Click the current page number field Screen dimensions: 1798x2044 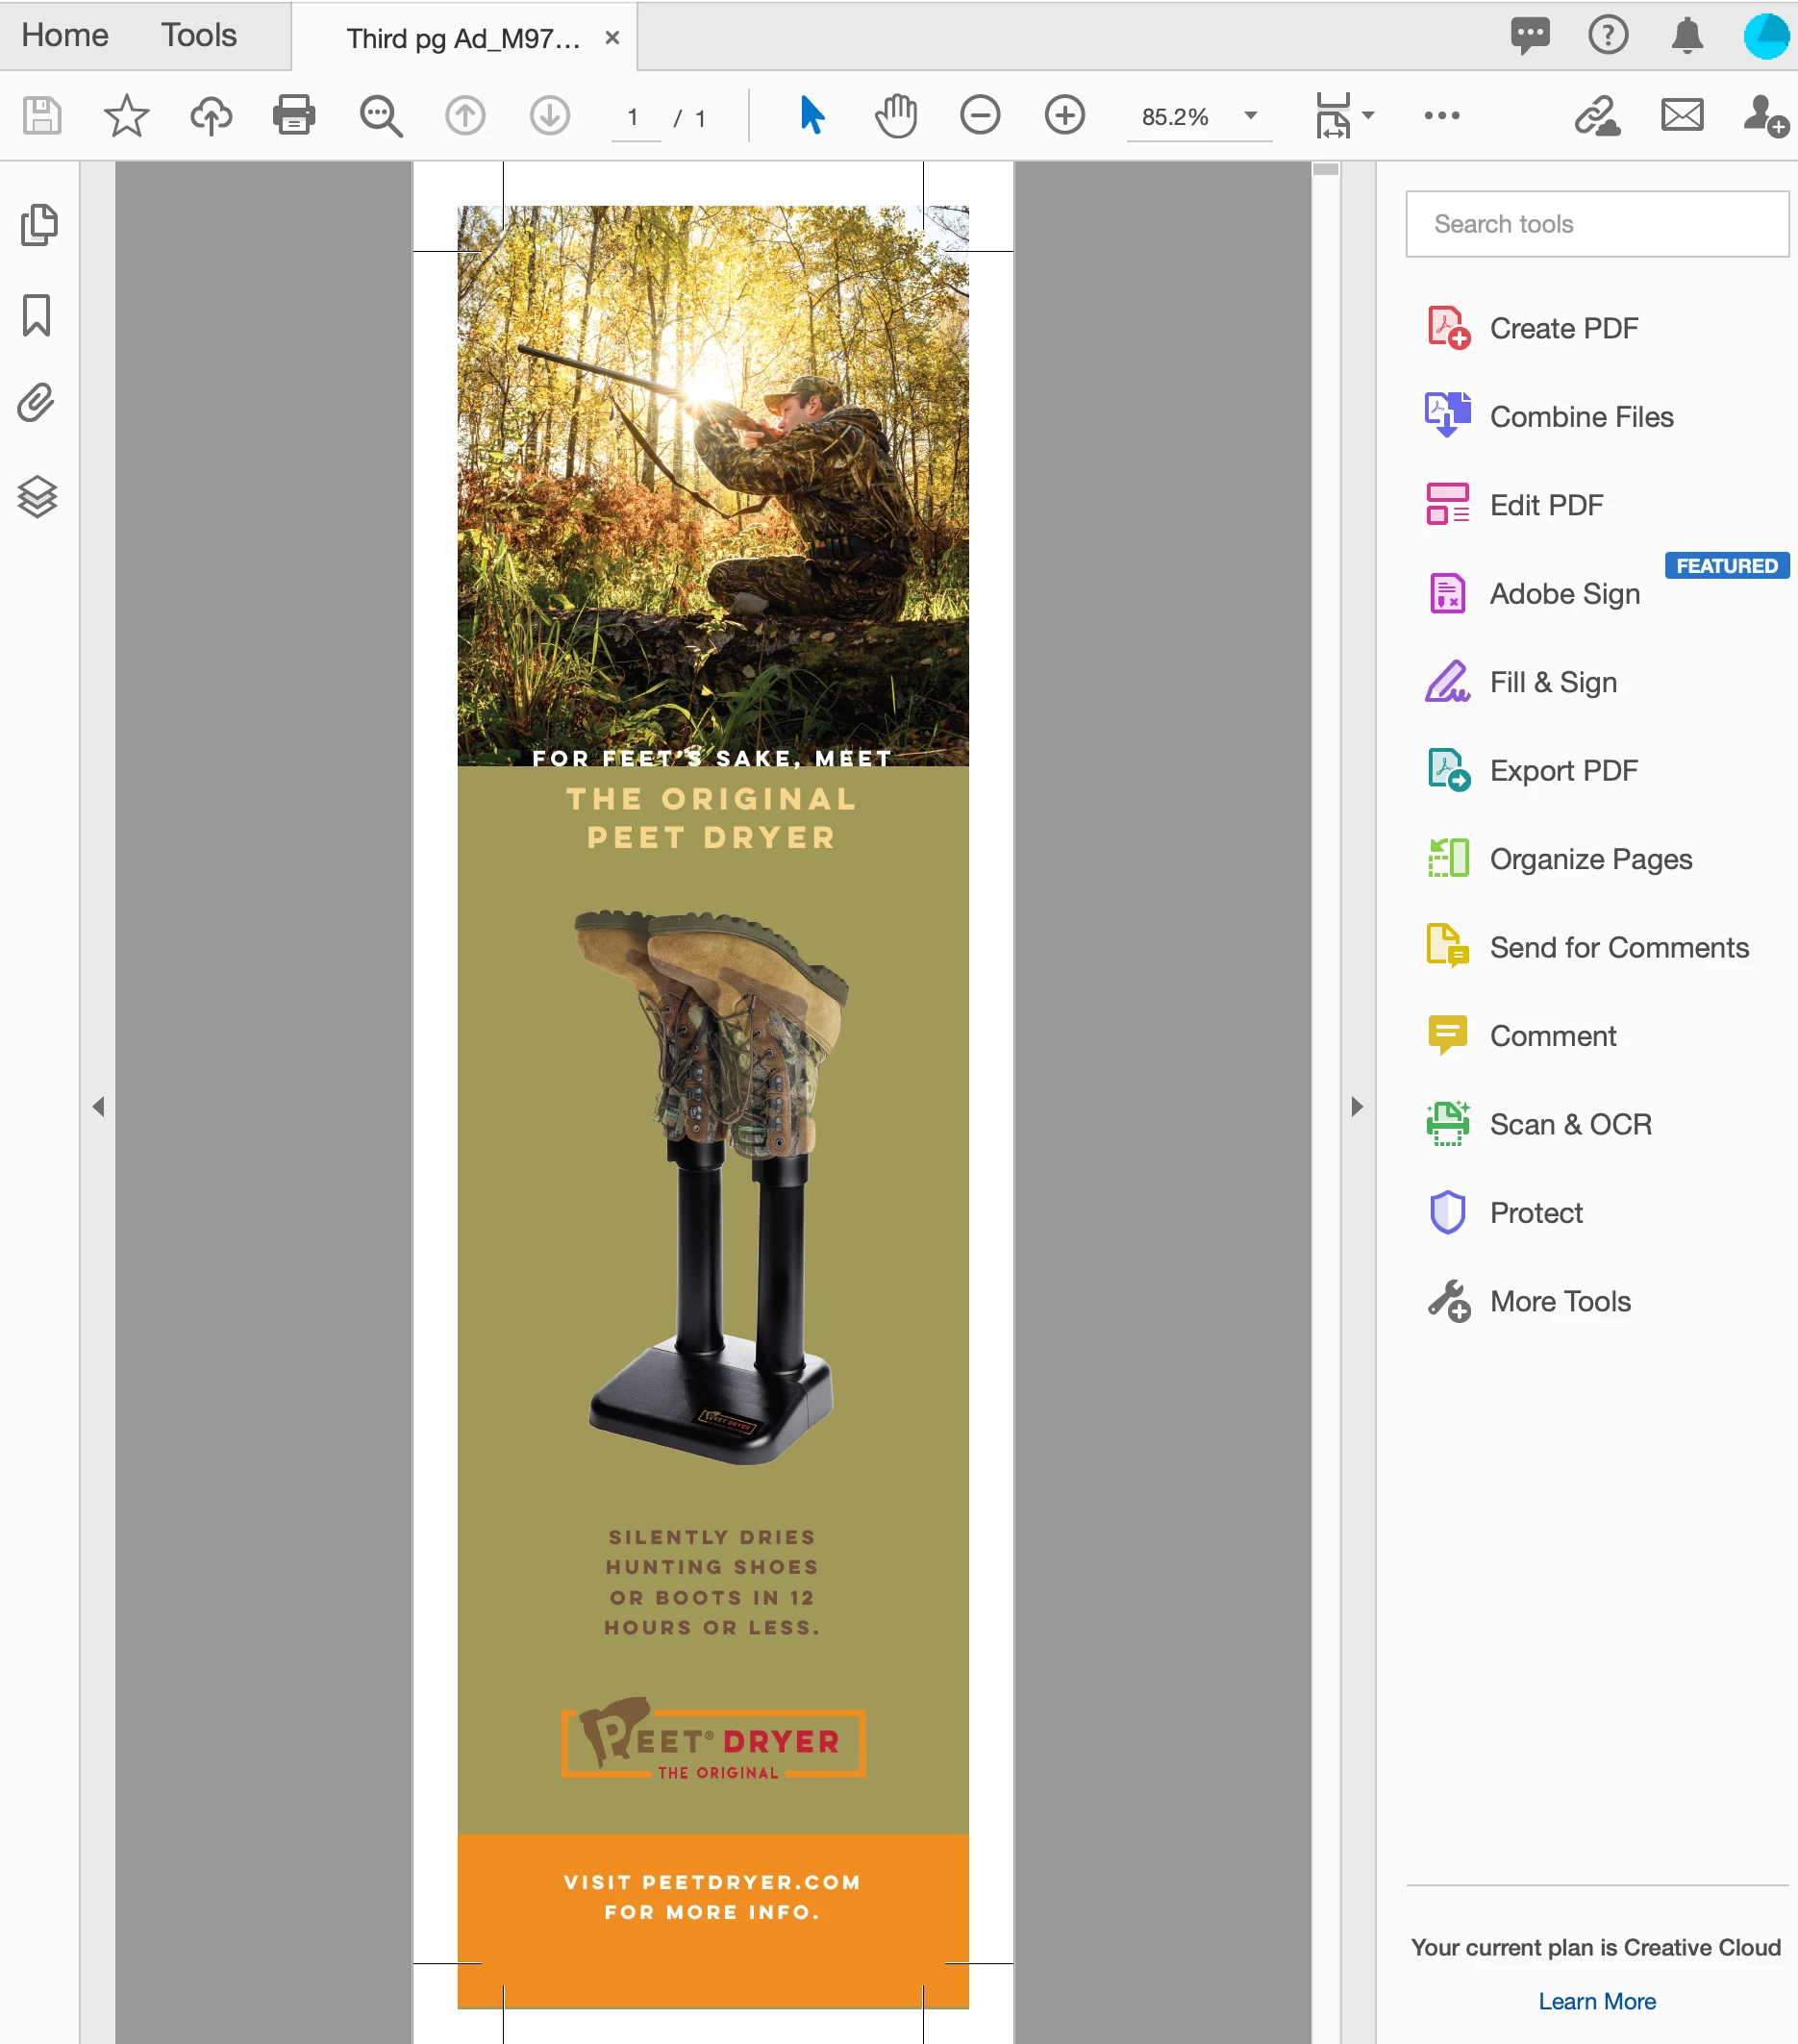pos(634,118)
